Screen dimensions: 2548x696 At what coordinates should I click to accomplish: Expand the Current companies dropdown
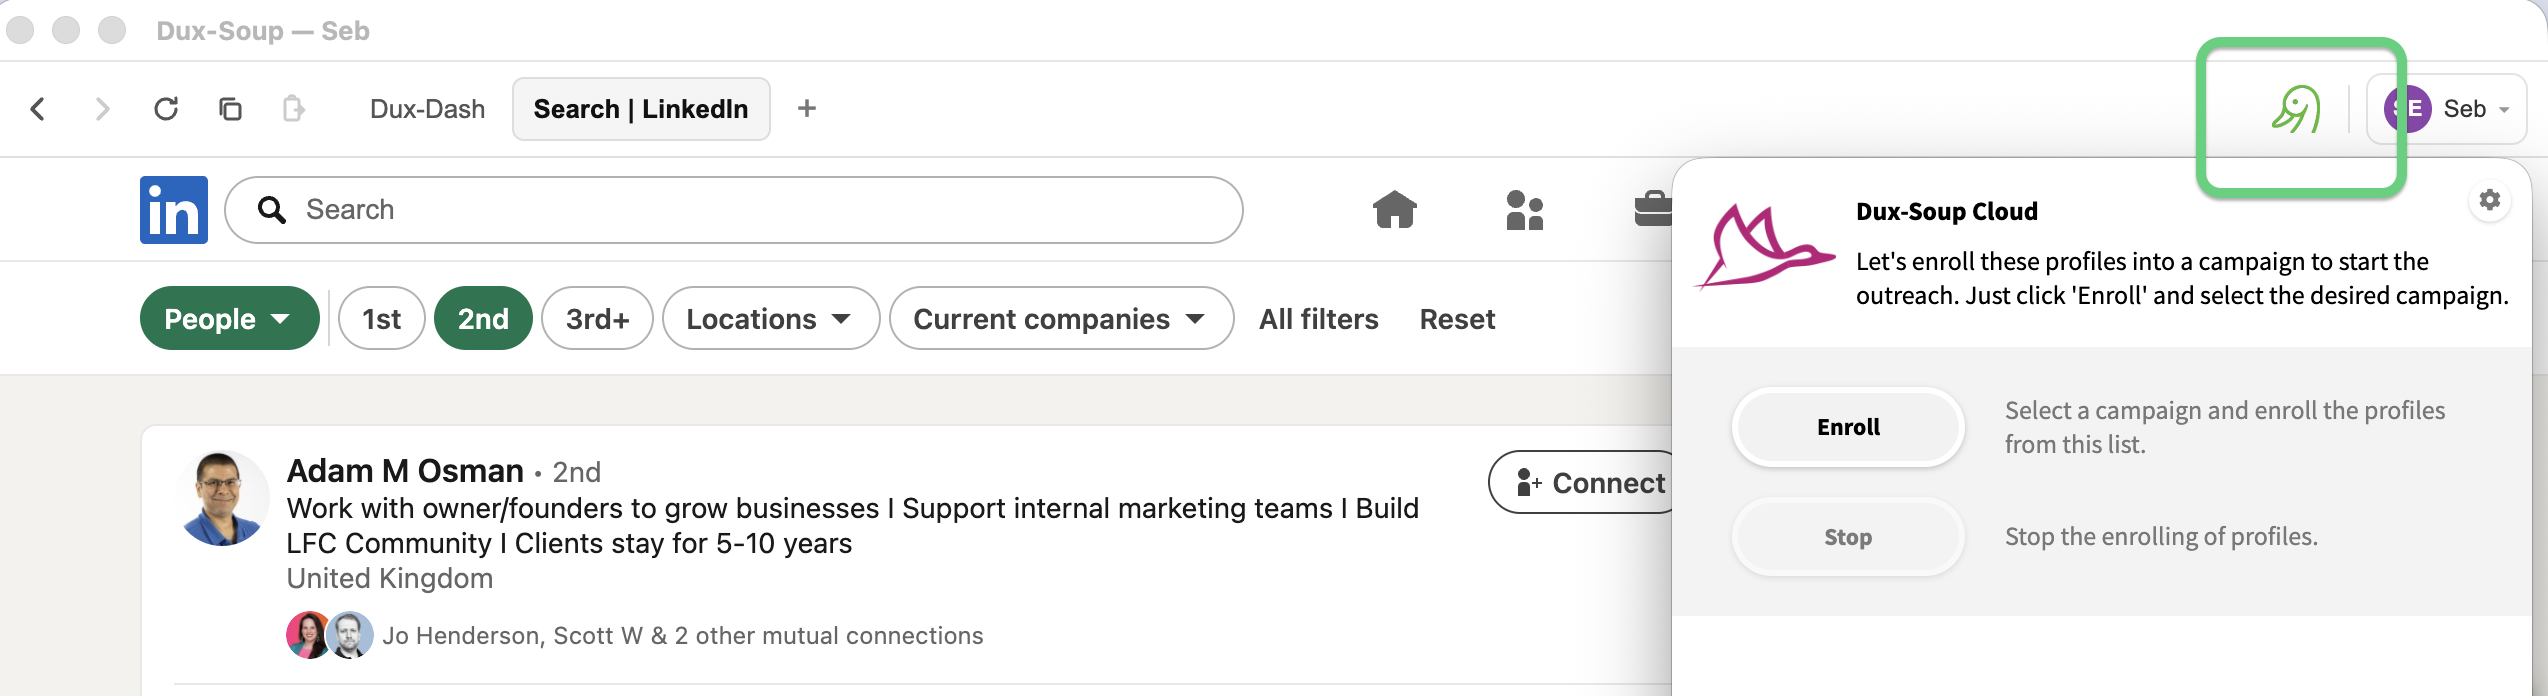click(x=1060, y=319)
